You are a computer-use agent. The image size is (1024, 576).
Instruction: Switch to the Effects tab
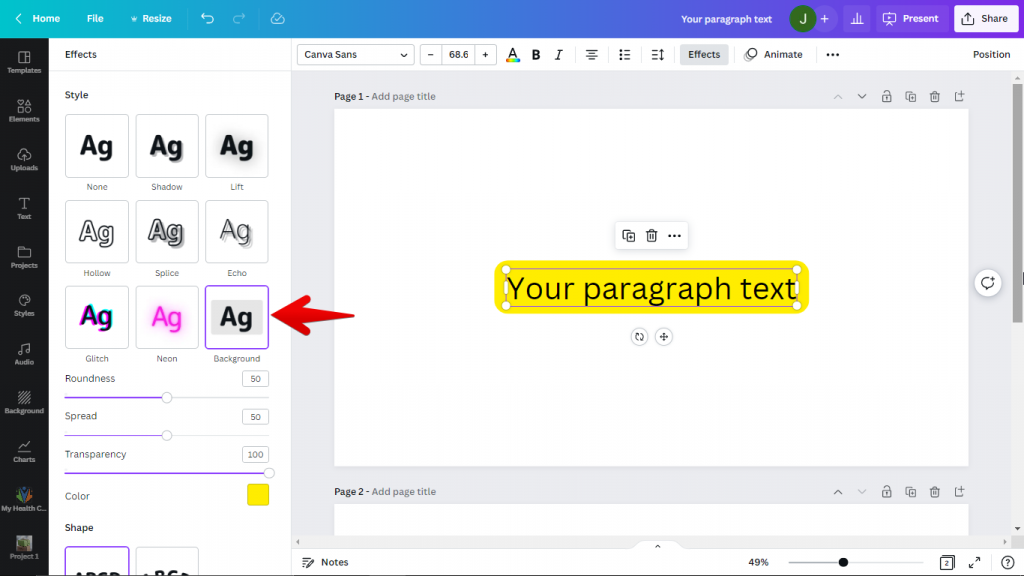click(x=703, y=54)
